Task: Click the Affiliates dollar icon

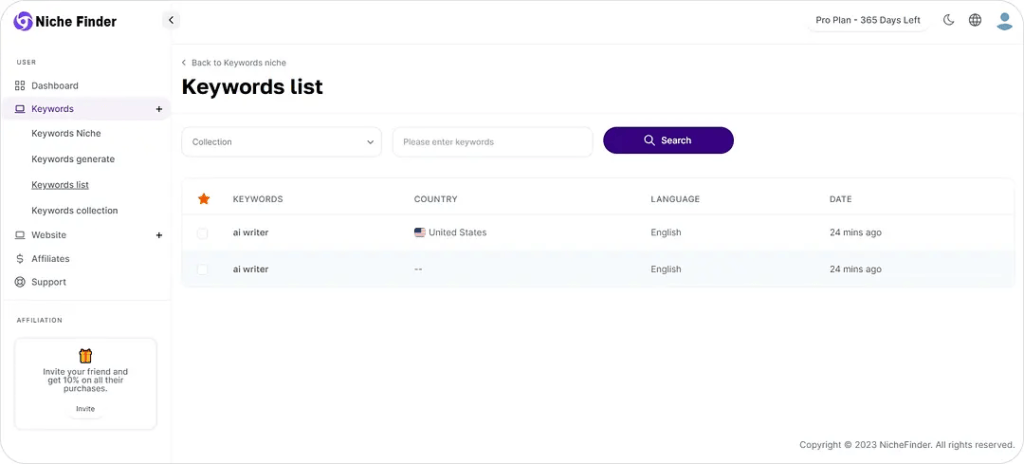Action: (x=20, y=259)
